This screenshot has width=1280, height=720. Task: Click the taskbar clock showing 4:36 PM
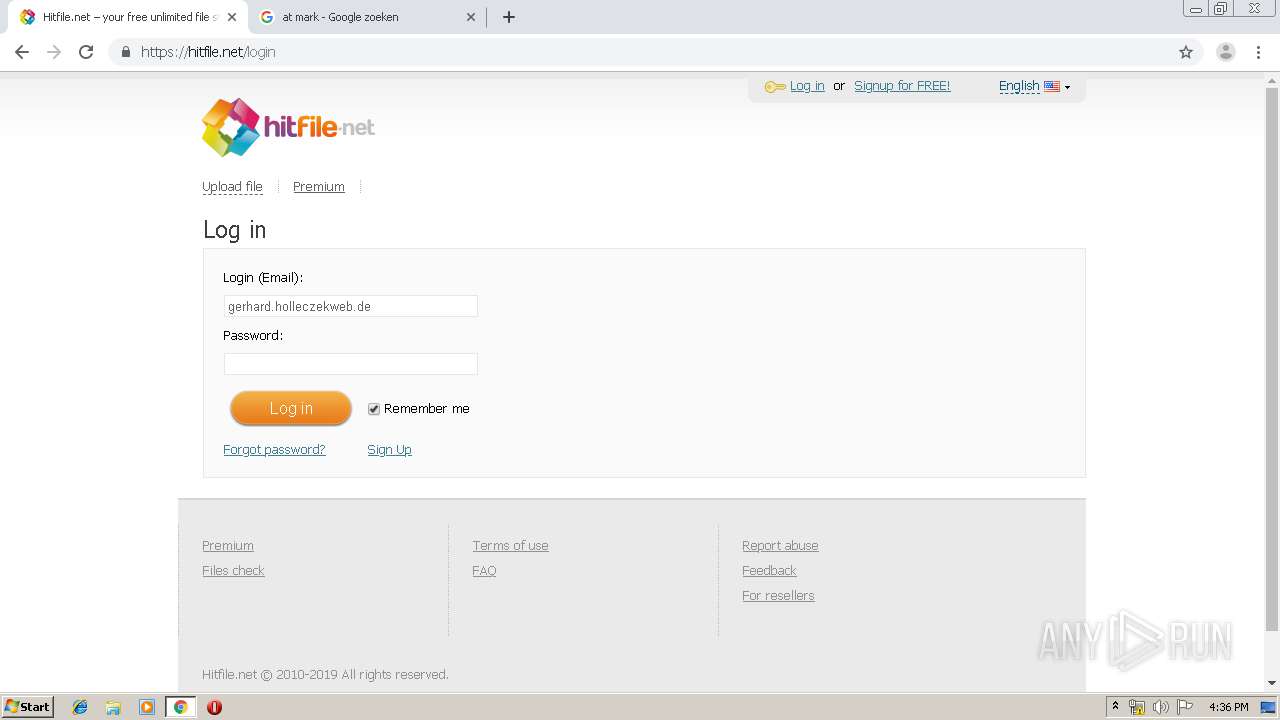(x=1228, y=707)
